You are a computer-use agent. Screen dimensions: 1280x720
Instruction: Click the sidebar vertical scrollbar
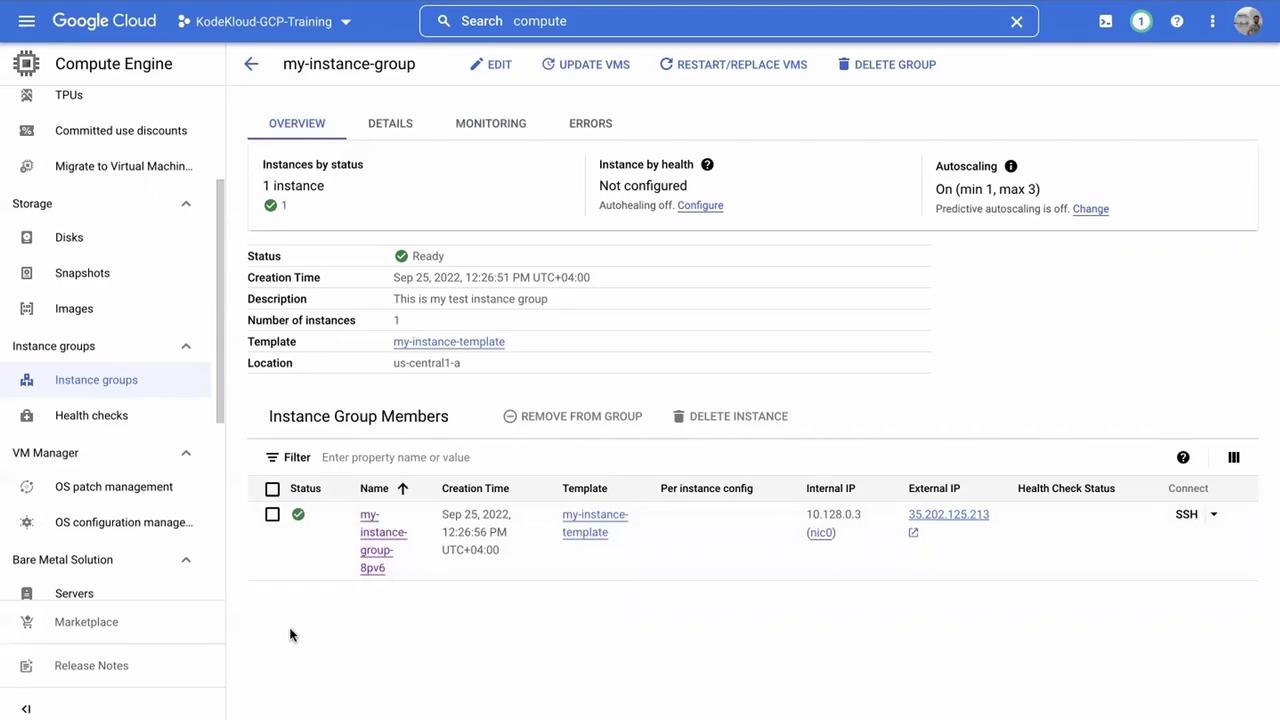point(220,300)
